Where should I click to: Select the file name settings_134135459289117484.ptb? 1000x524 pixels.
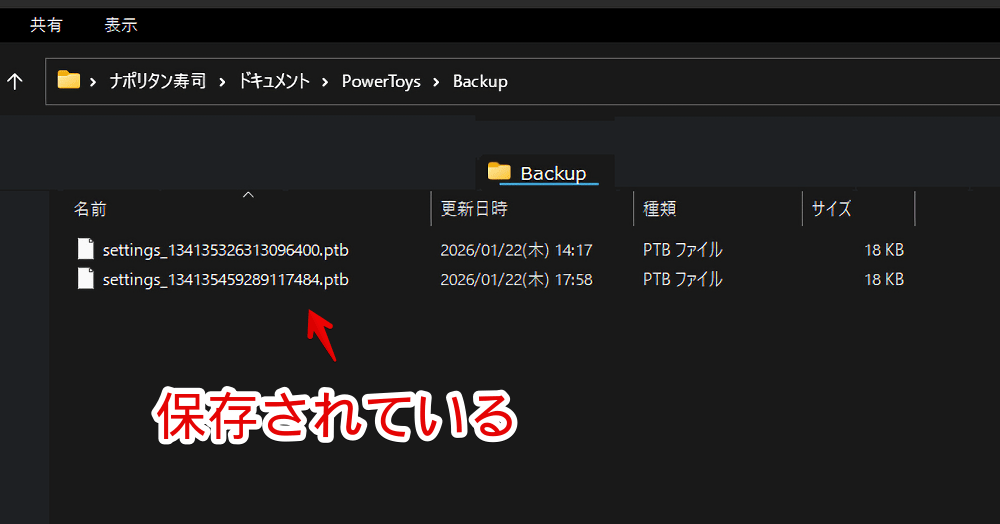click(225, 280)
